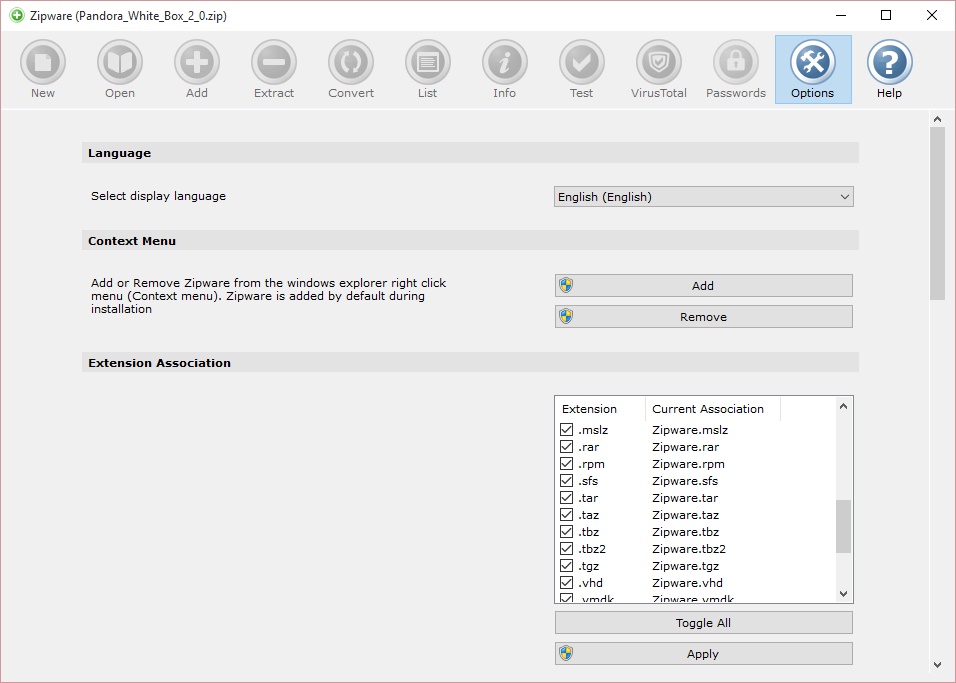Image resolution: width=956 pixels, height=683 pixels.
Task: Select the Options tools icon
Action: coord(813,62)
